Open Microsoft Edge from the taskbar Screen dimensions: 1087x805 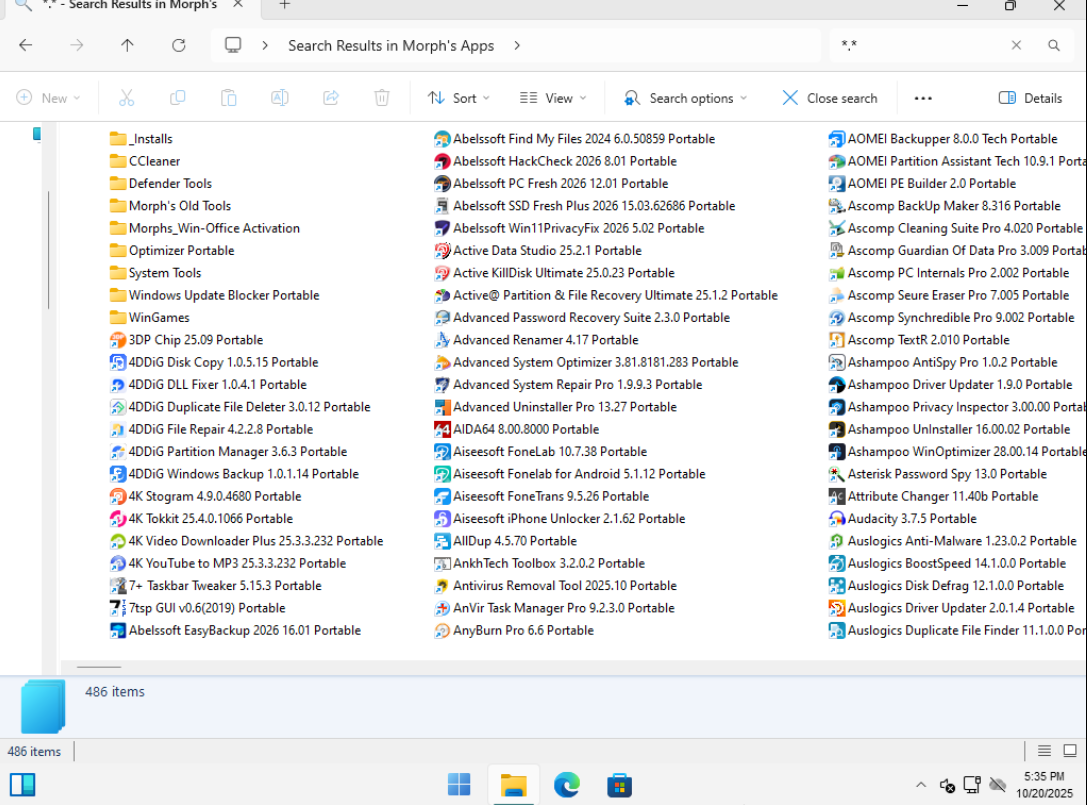pos(567,784)
